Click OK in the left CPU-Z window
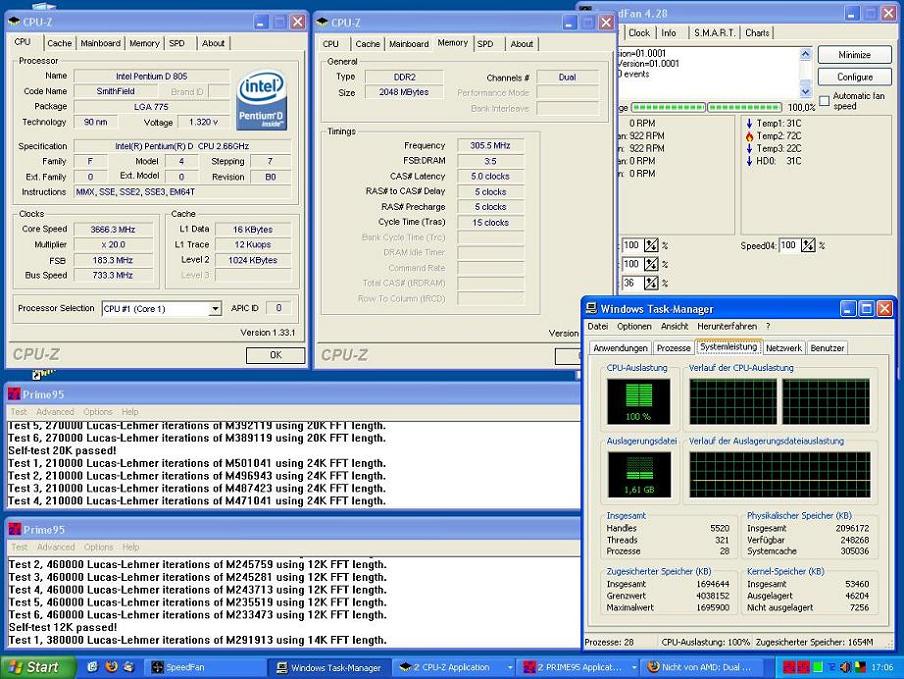Screen dimensions: 904x679 click(276, 355)
